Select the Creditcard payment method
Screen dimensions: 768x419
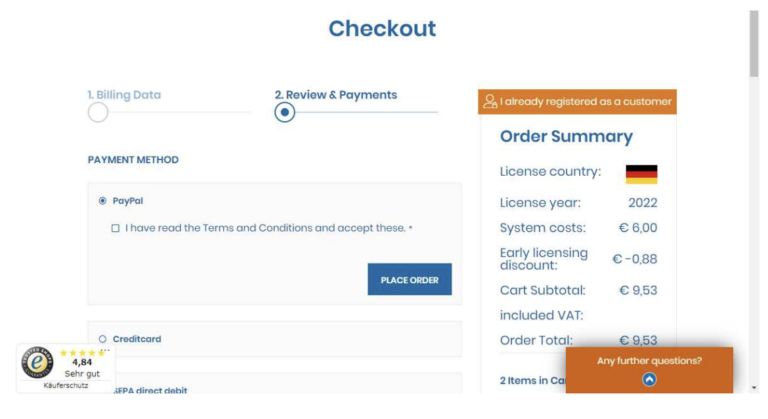point(103,339)
